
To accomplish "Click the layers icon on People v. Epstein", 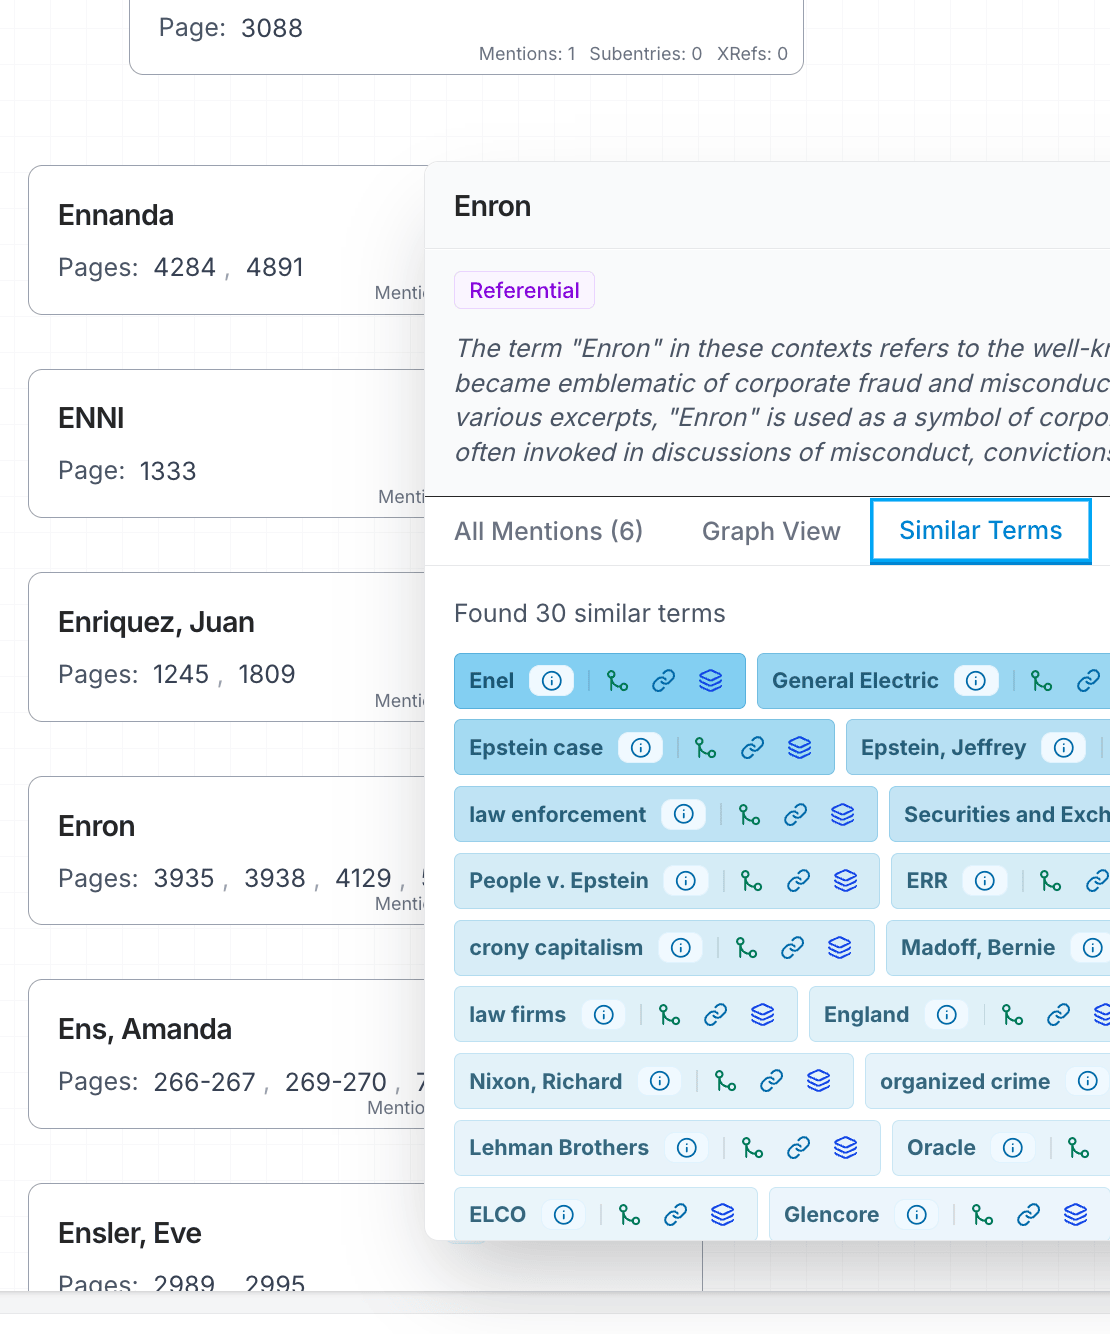I will tap(846, 881).
